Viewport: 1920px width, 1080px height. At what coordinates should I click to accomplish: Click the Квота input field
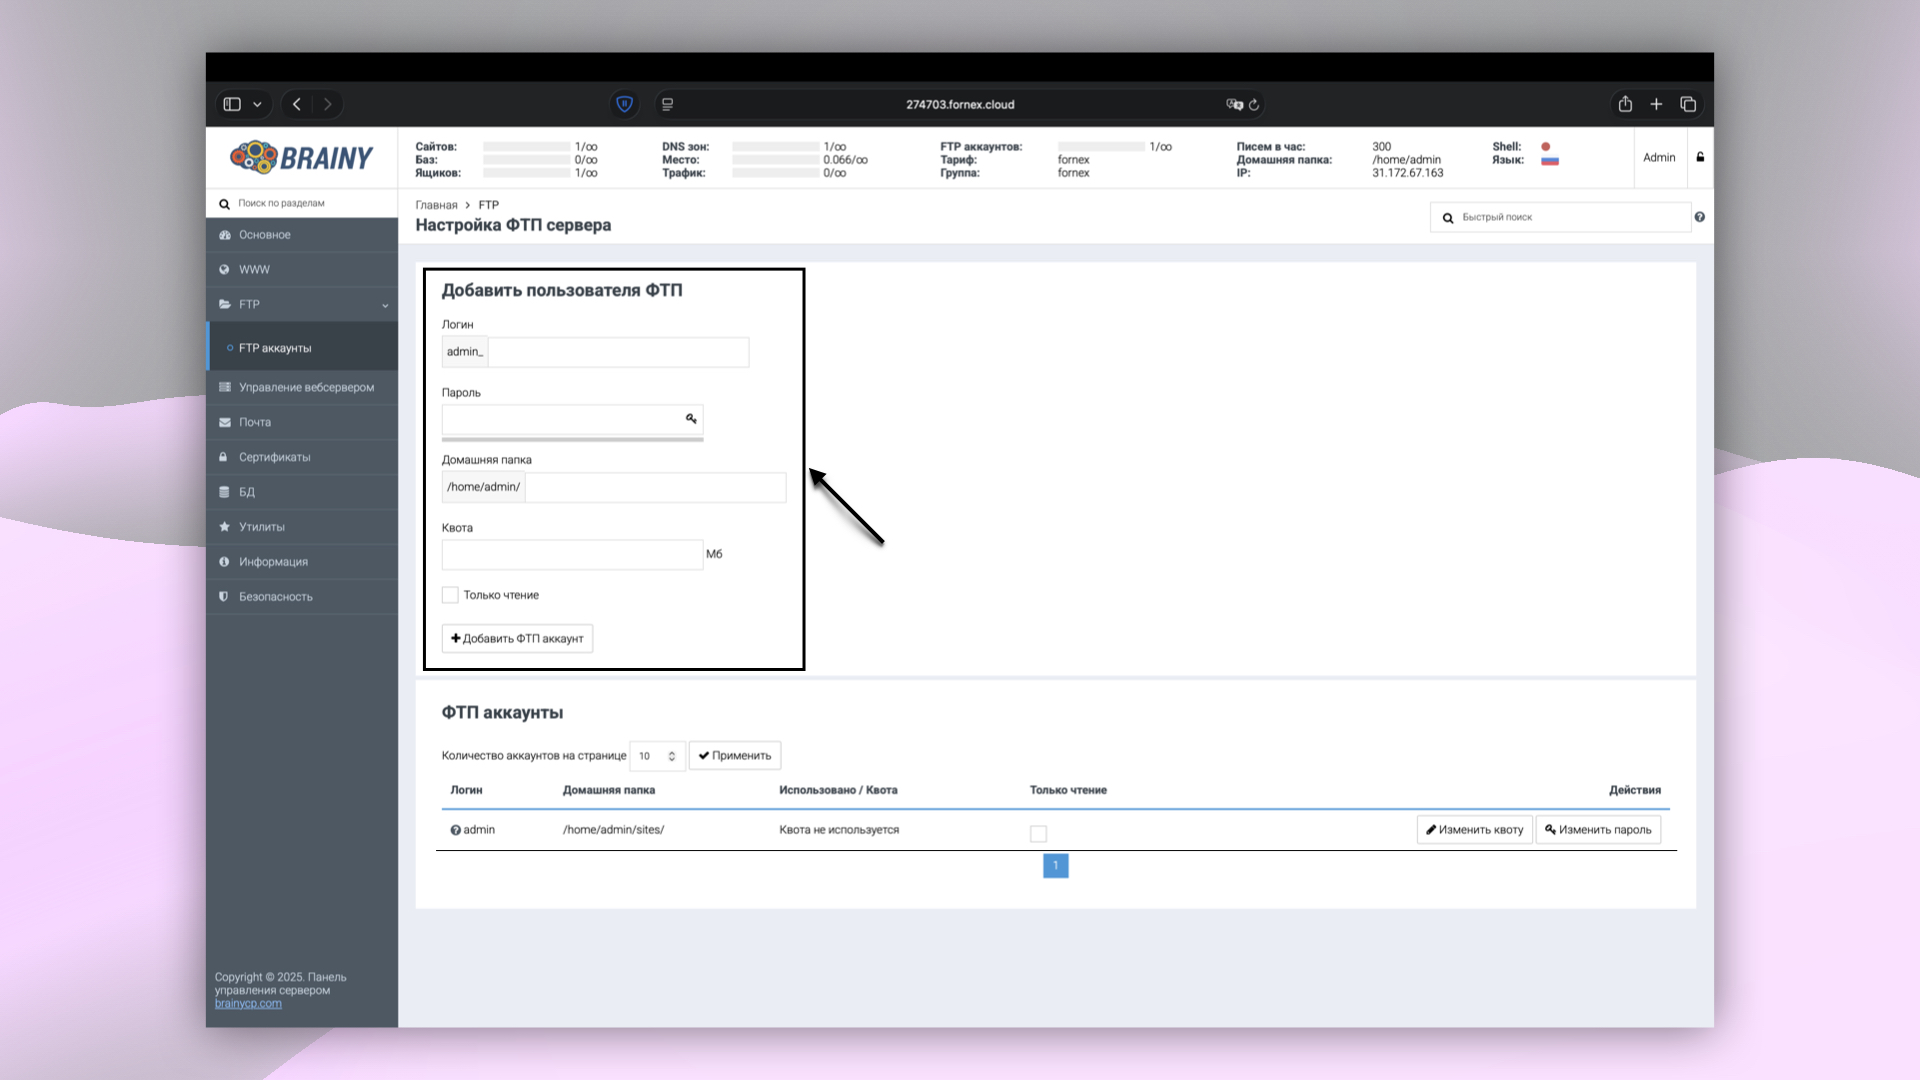click(572, 554)
